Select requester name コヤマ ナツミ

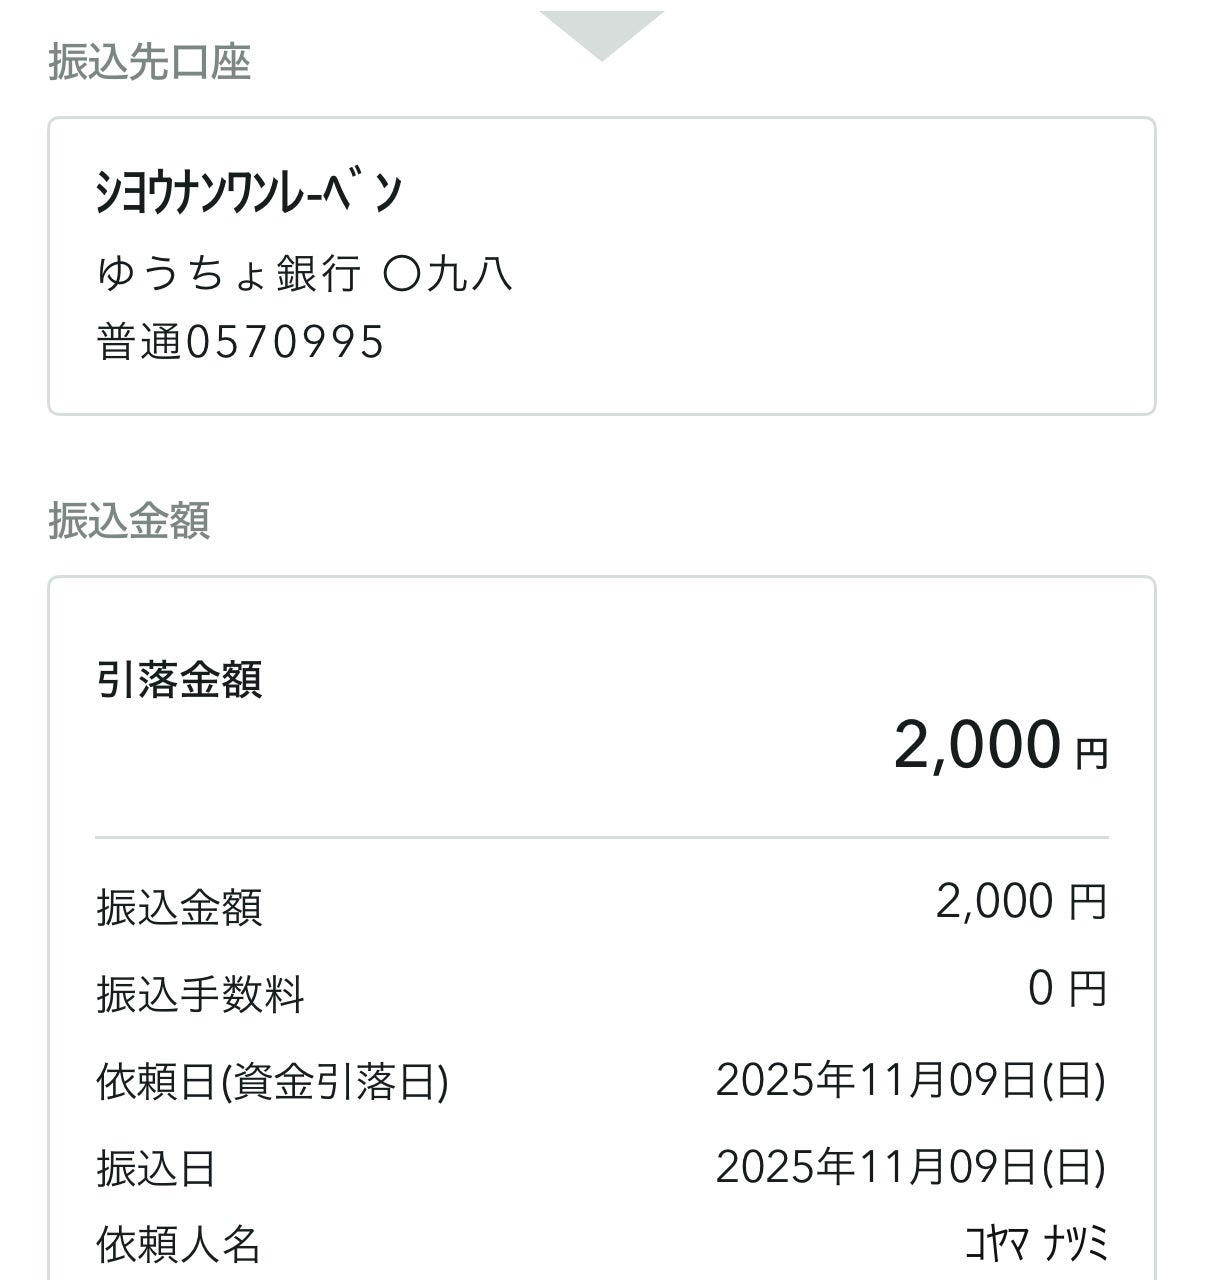click(1036, 1244)
